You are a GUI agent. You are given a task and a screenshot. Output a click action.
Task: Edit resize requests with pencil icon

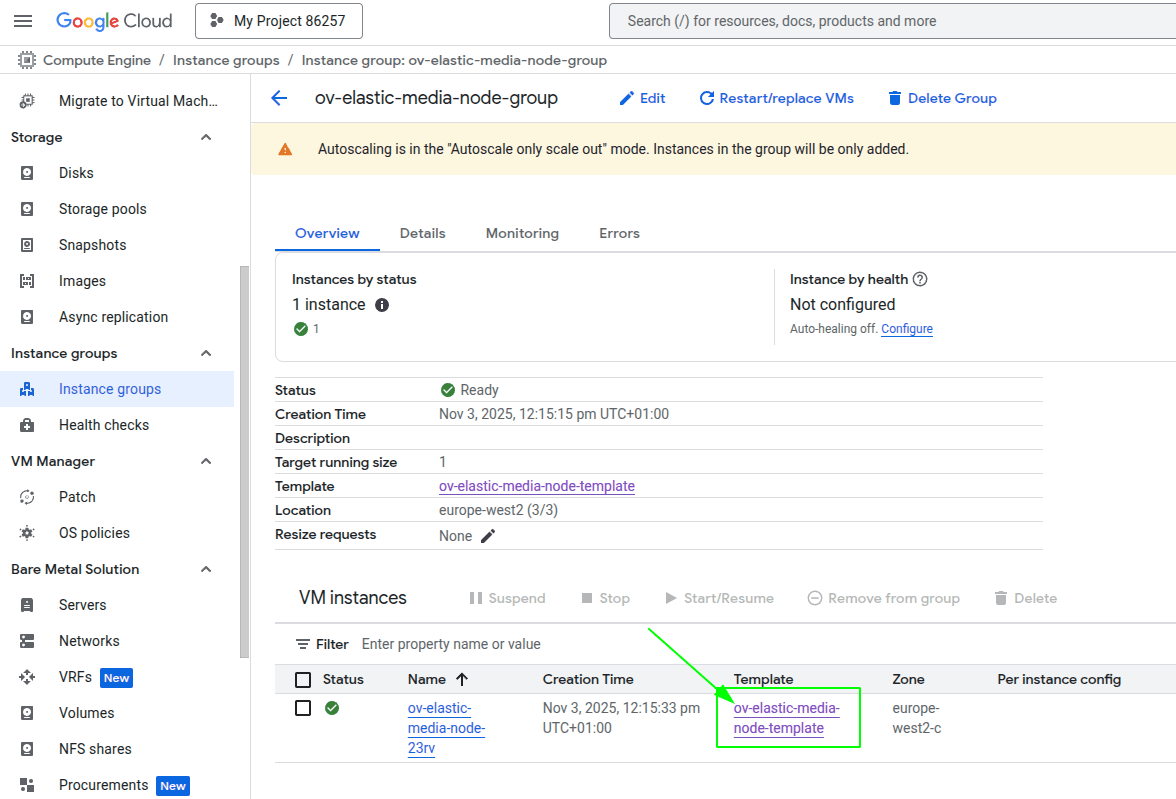pos(488,536)
